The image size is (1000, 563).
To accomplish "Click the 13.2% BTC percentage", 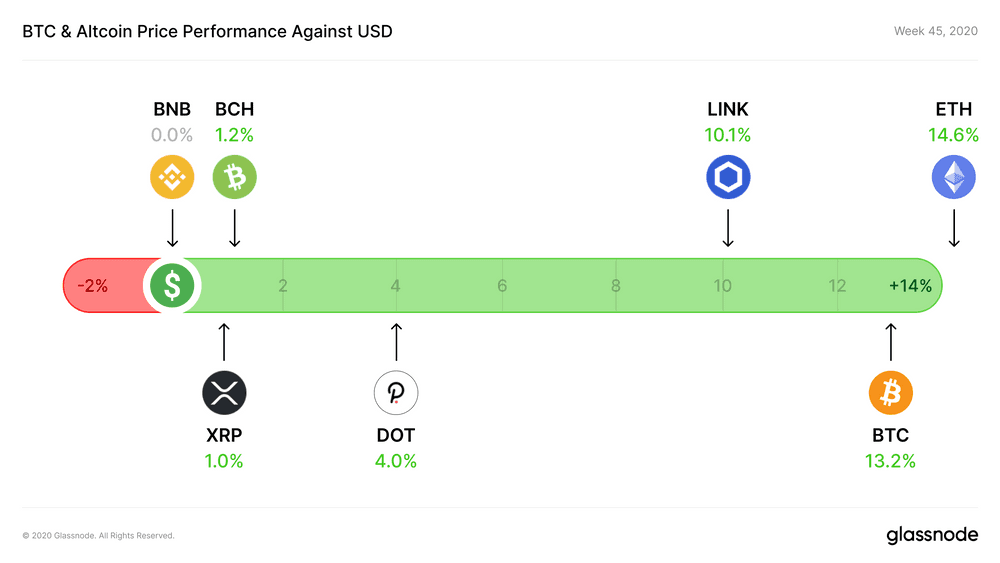I will [890, 461].
